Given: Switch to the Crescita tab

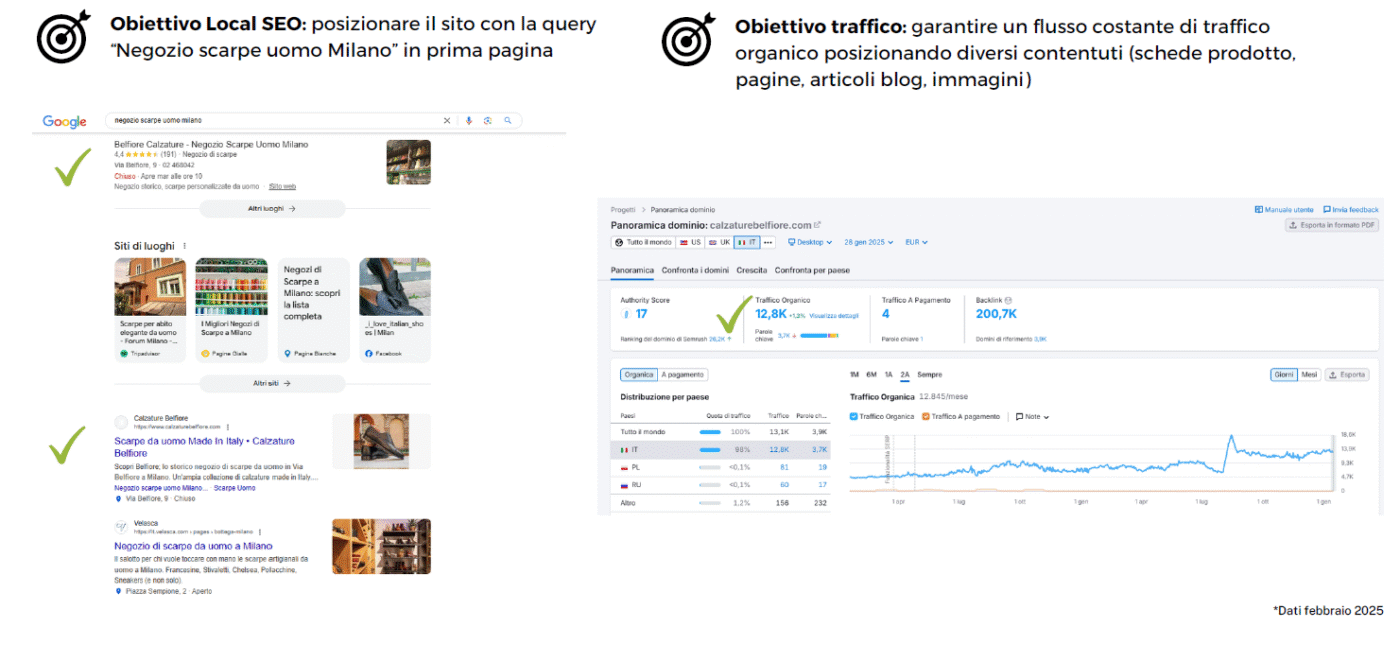Looking at the screenshot, I should point(752,270).
